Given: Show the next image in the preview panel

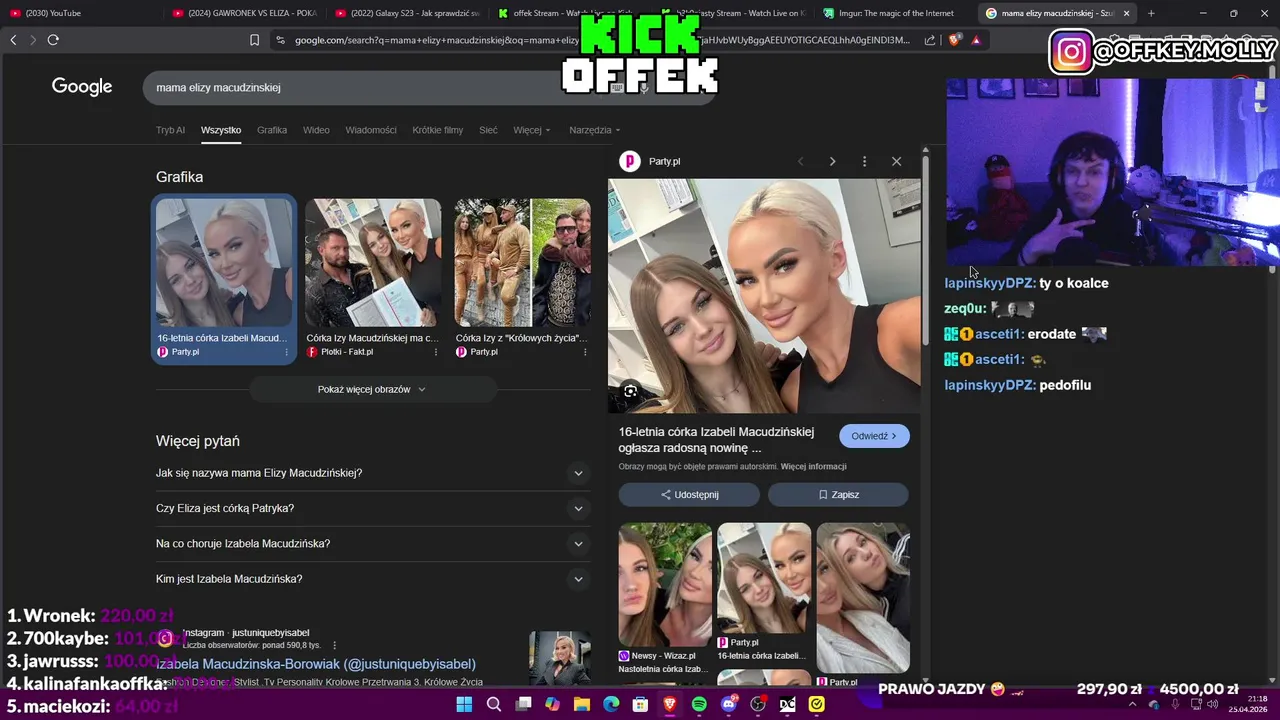Looking at the screenshot, I should [x=832, y=161].
